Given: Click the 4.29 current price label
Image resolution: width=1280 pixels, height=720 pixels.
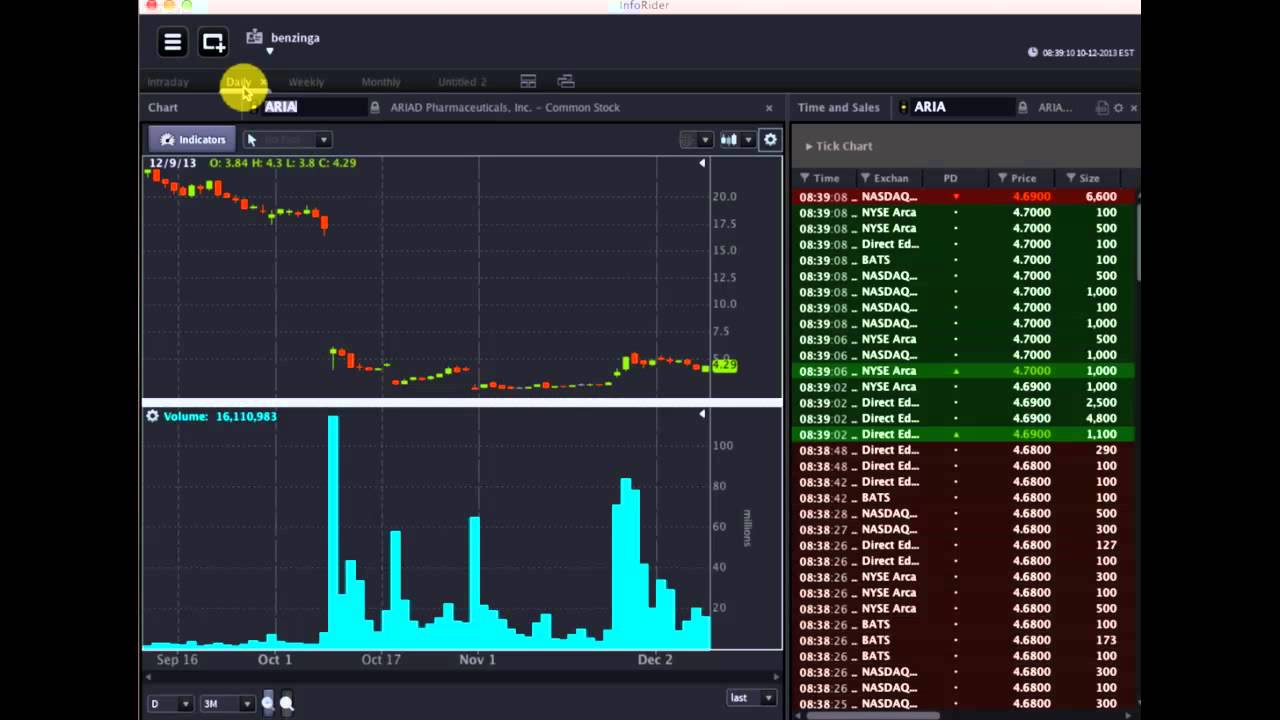Looking at the screenshot, I should pyautogui.click(x=724, y=366).
